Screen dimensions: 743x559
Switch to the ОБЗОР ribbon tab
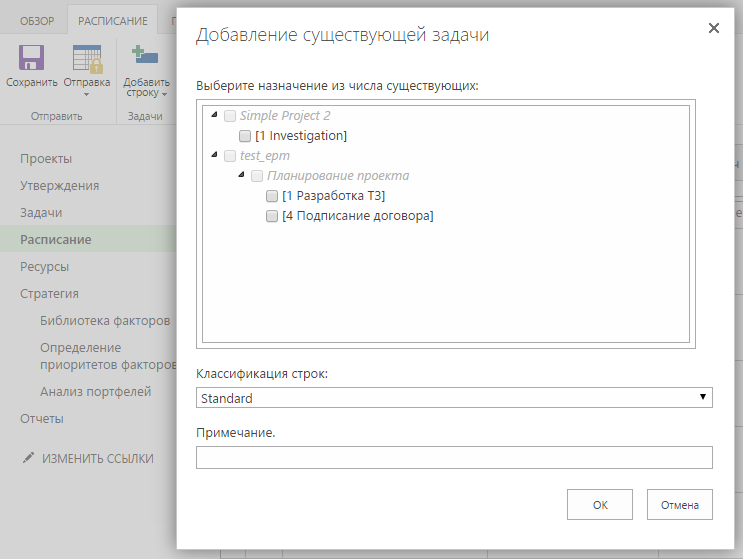point(37,21)
